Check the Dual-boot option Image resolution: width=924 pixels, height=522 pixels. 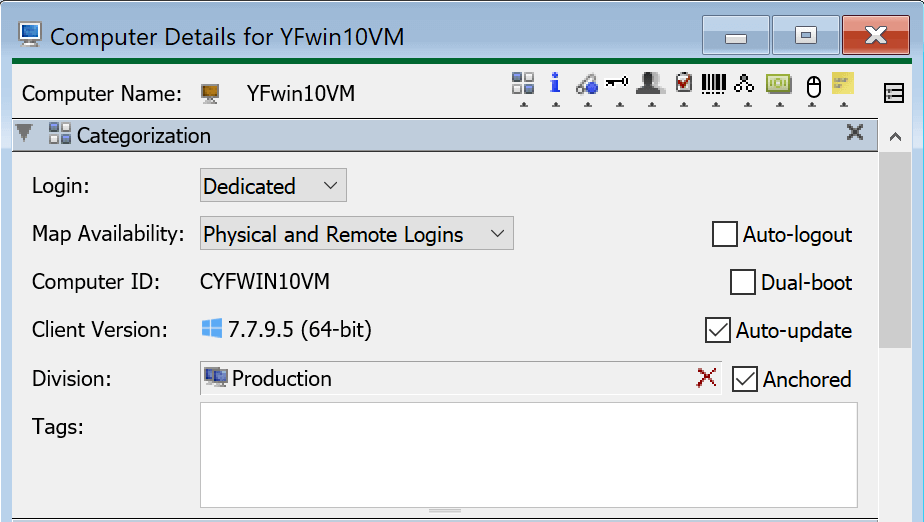(743, 283)
